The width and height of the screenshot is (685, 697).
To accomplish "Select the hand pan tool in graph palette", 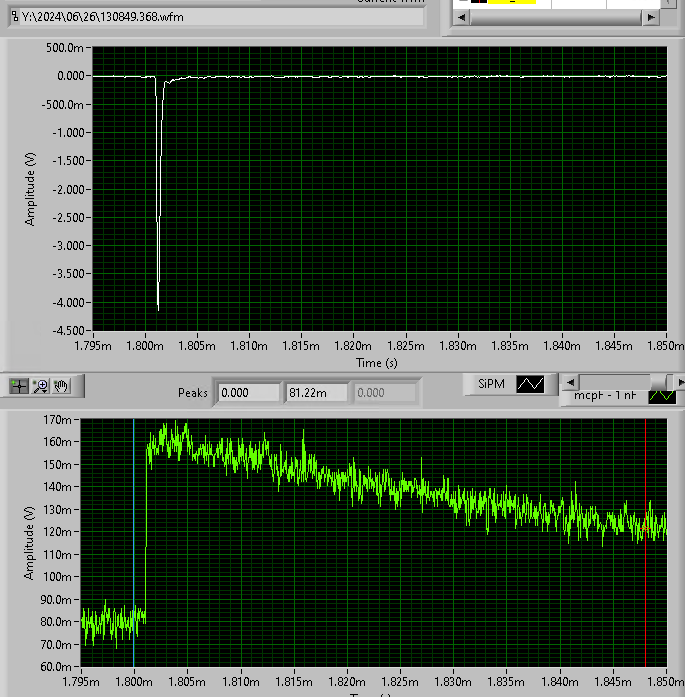I will (x=61, y=386).
